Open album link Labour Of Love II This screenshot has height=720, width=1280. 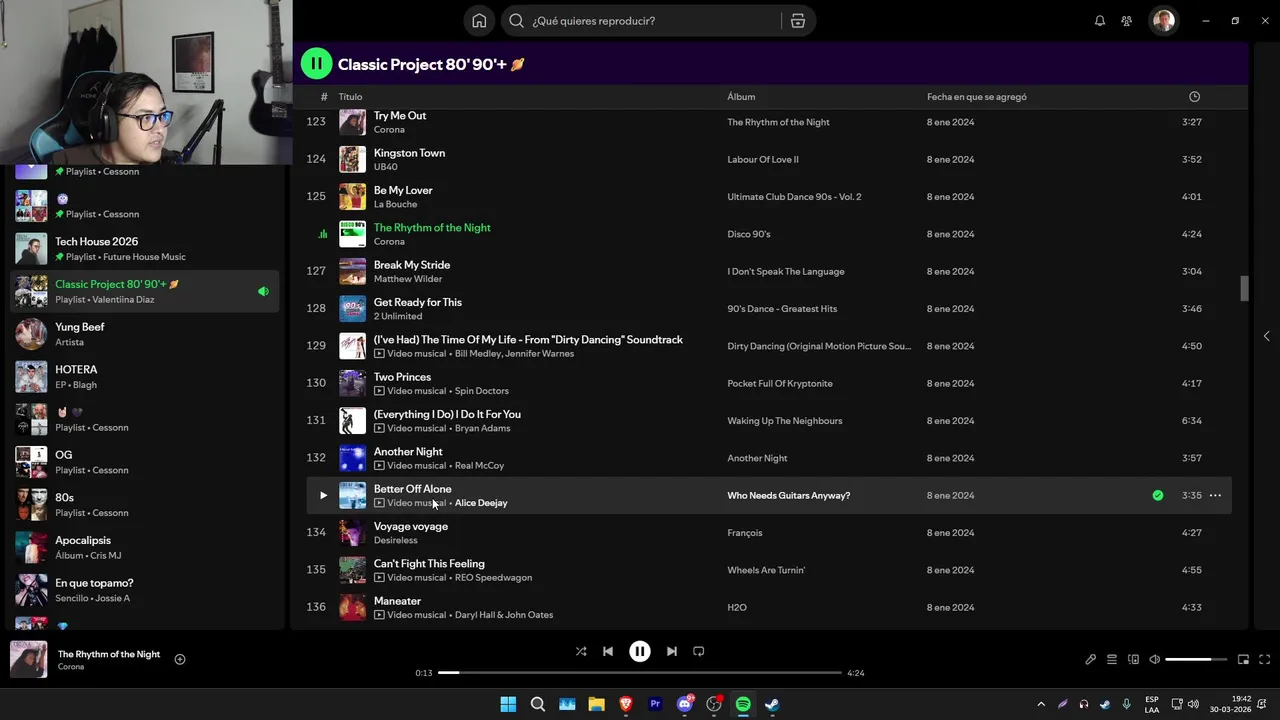click(x=763, y=159)
